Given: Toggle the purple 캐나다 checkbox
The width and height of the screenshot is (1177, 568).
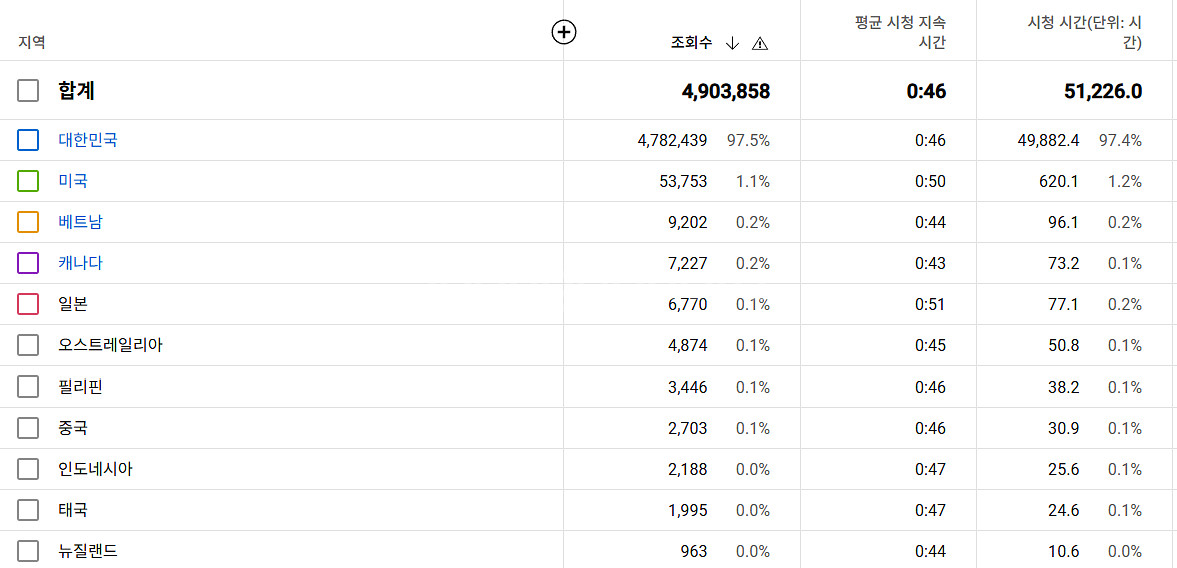Looking at the screenshot, I should tap(28, 263).
